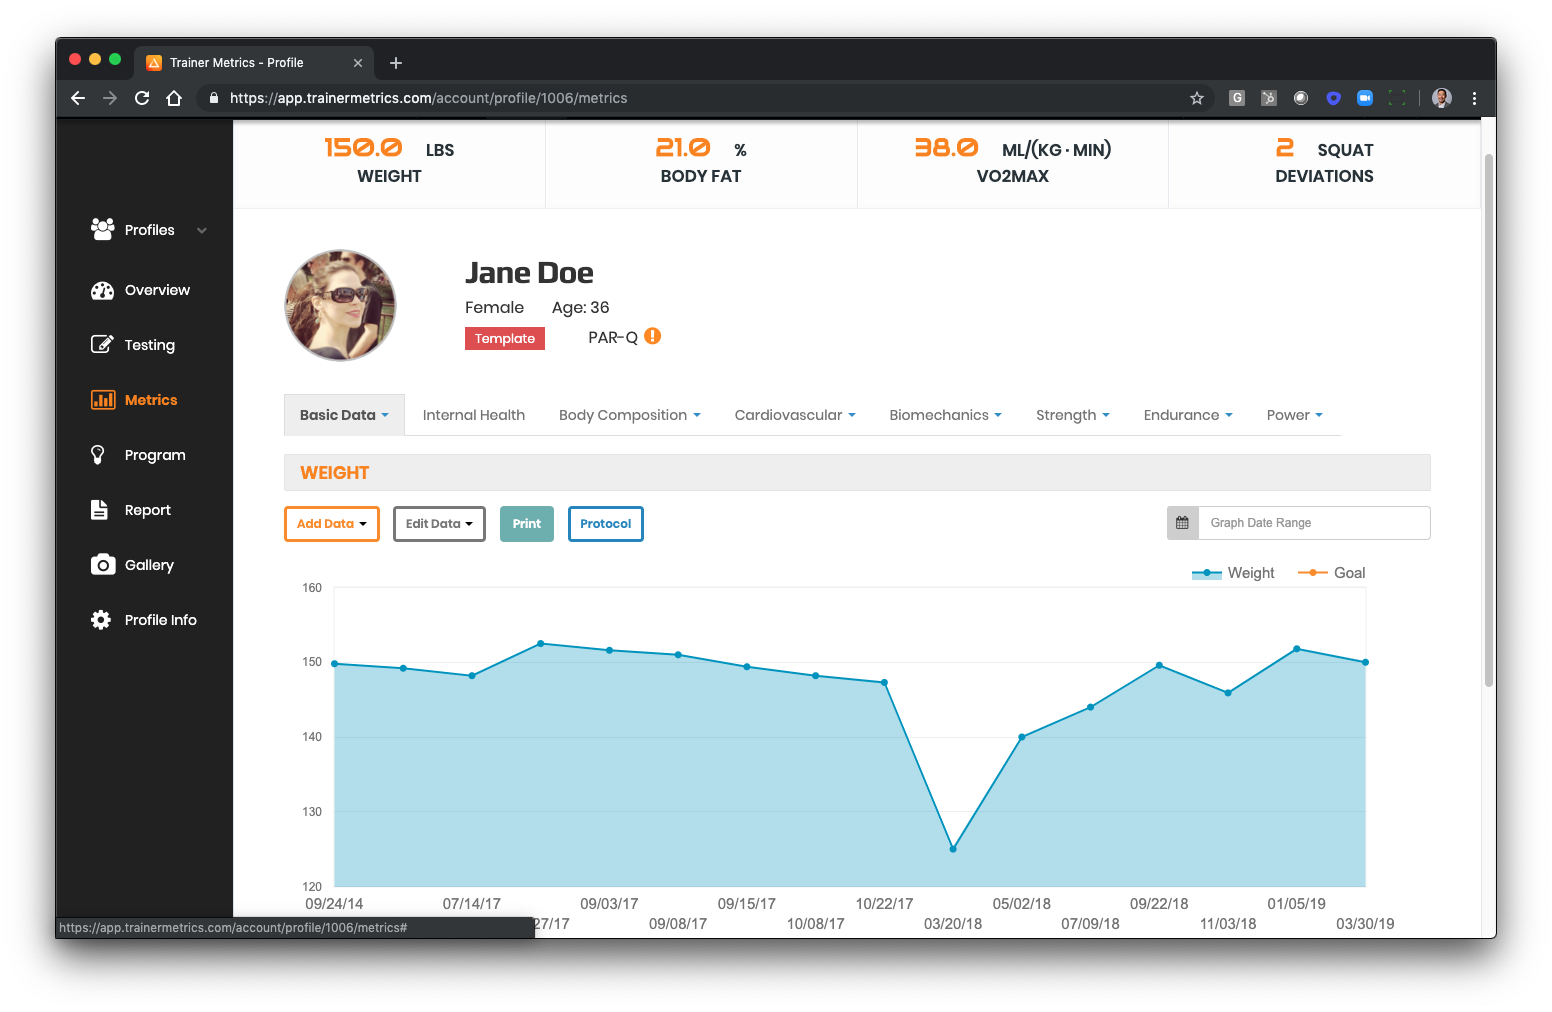
Task: Click the Body Fat summary card
Action: point(701,164)
